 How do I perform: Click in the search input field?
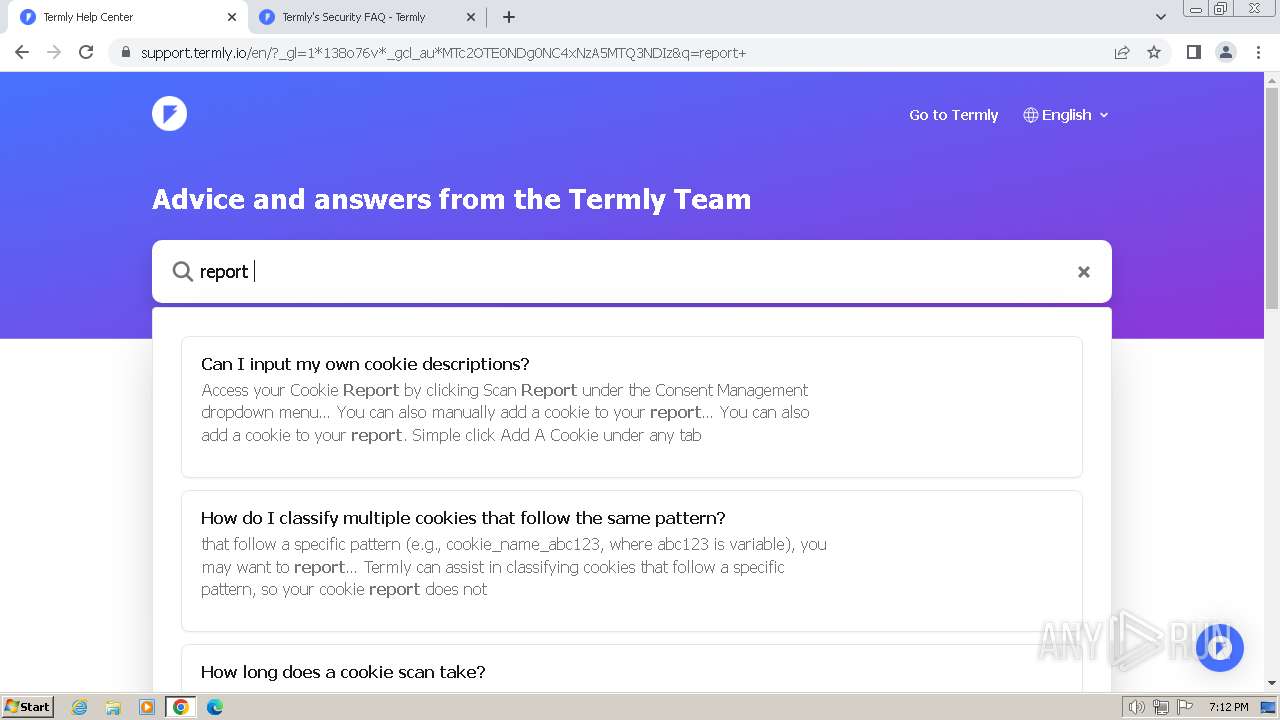coord(632,271)
